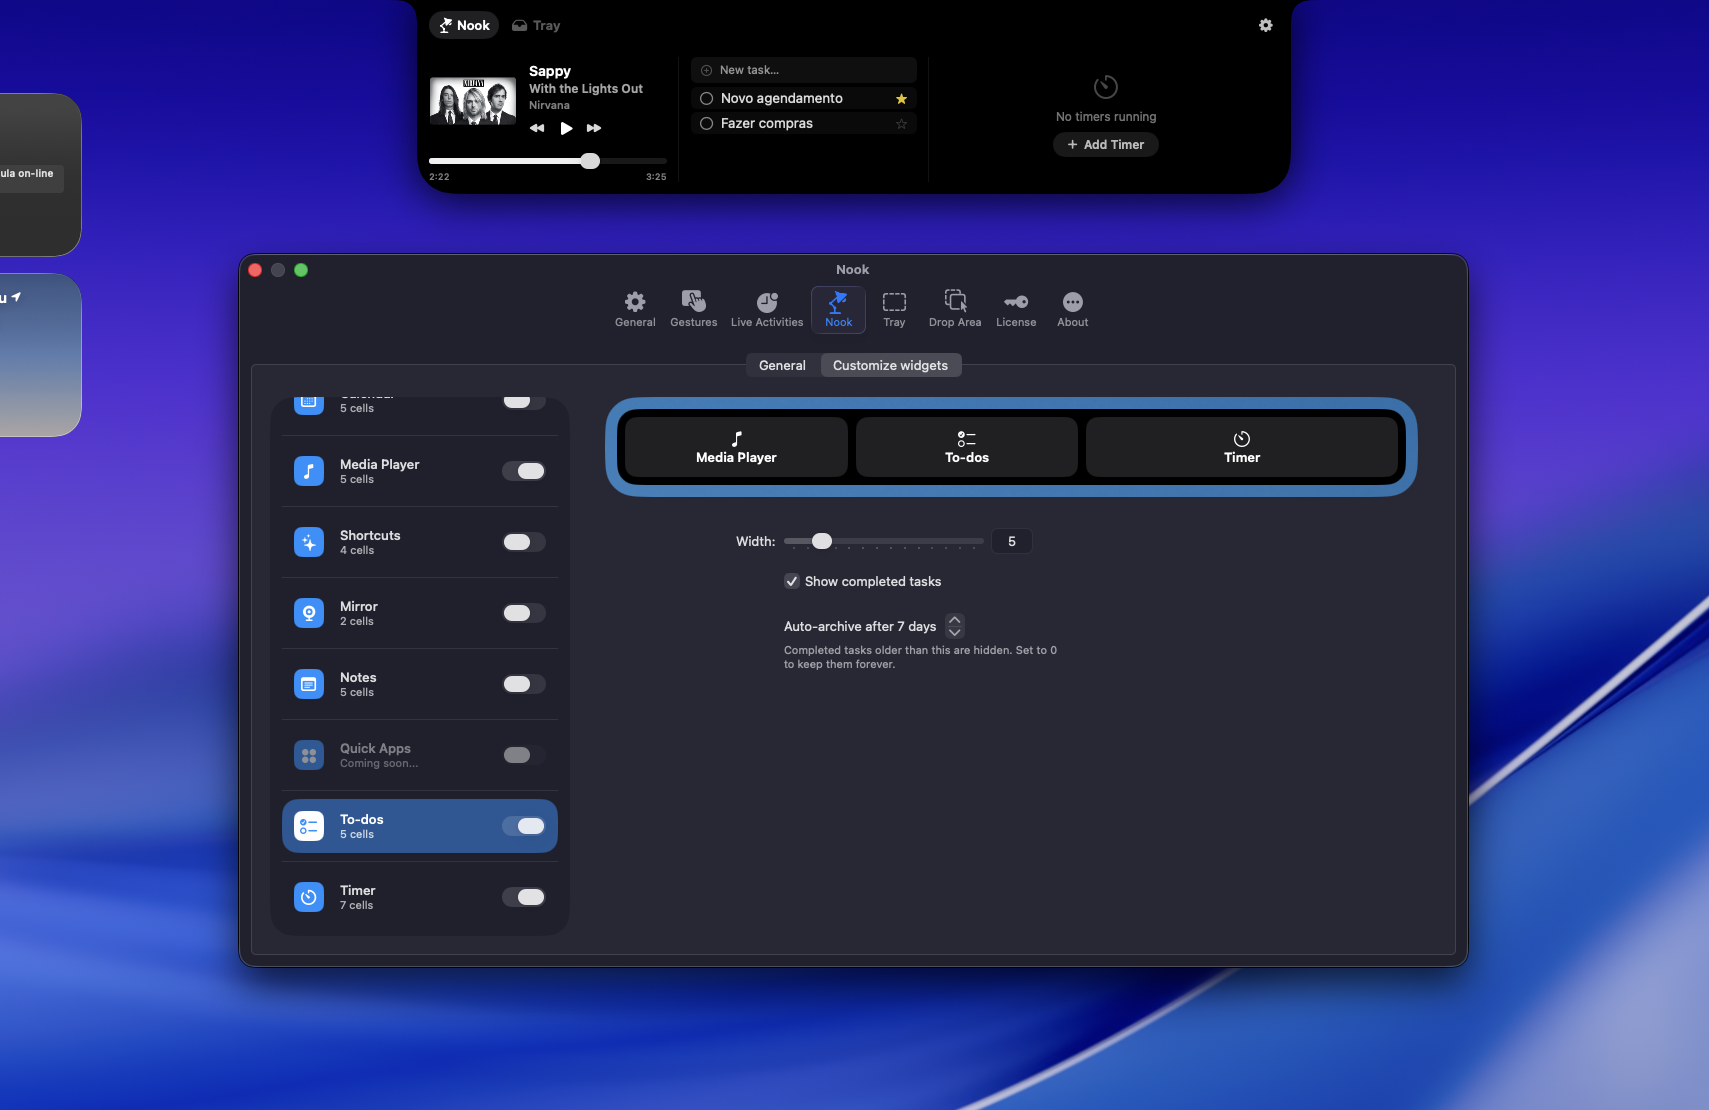Uncheck Show completed tasks
The image size is (1709, 1110).
[792, 581]
